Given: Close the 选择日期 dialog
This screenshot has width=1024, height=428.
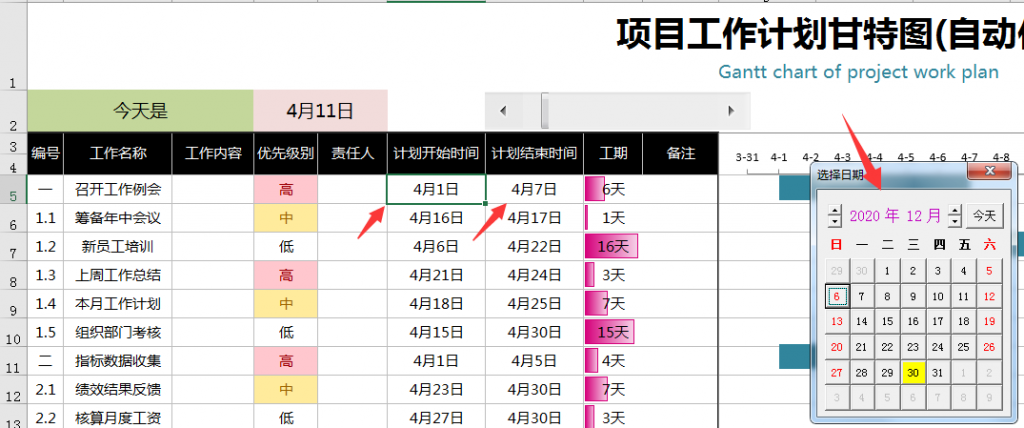Looking at the screenshot, I should click(x=989, y=171).
